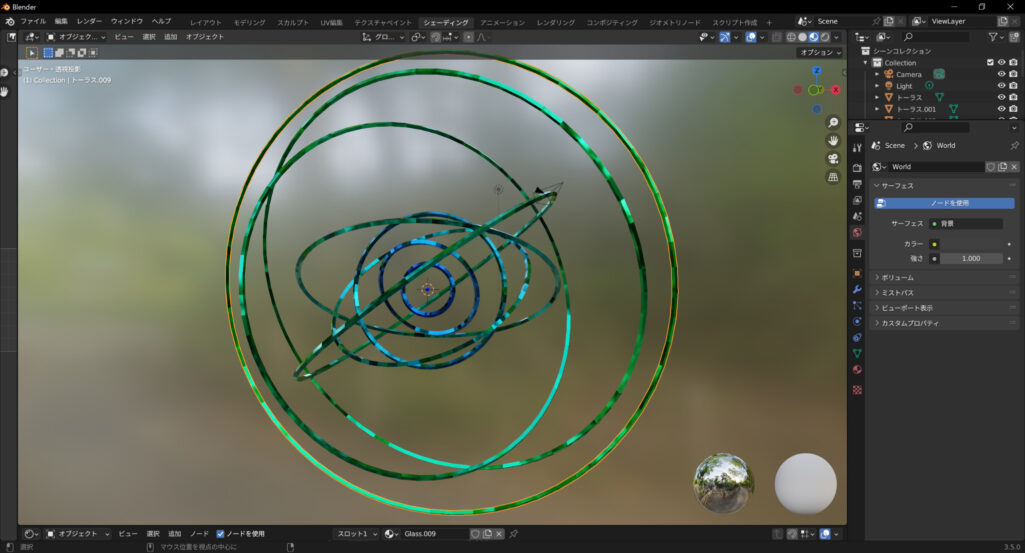Click the ノードを使用 button in World surface
The height and width of the screenshot is (553, 1025).
[x=945, y=203]
